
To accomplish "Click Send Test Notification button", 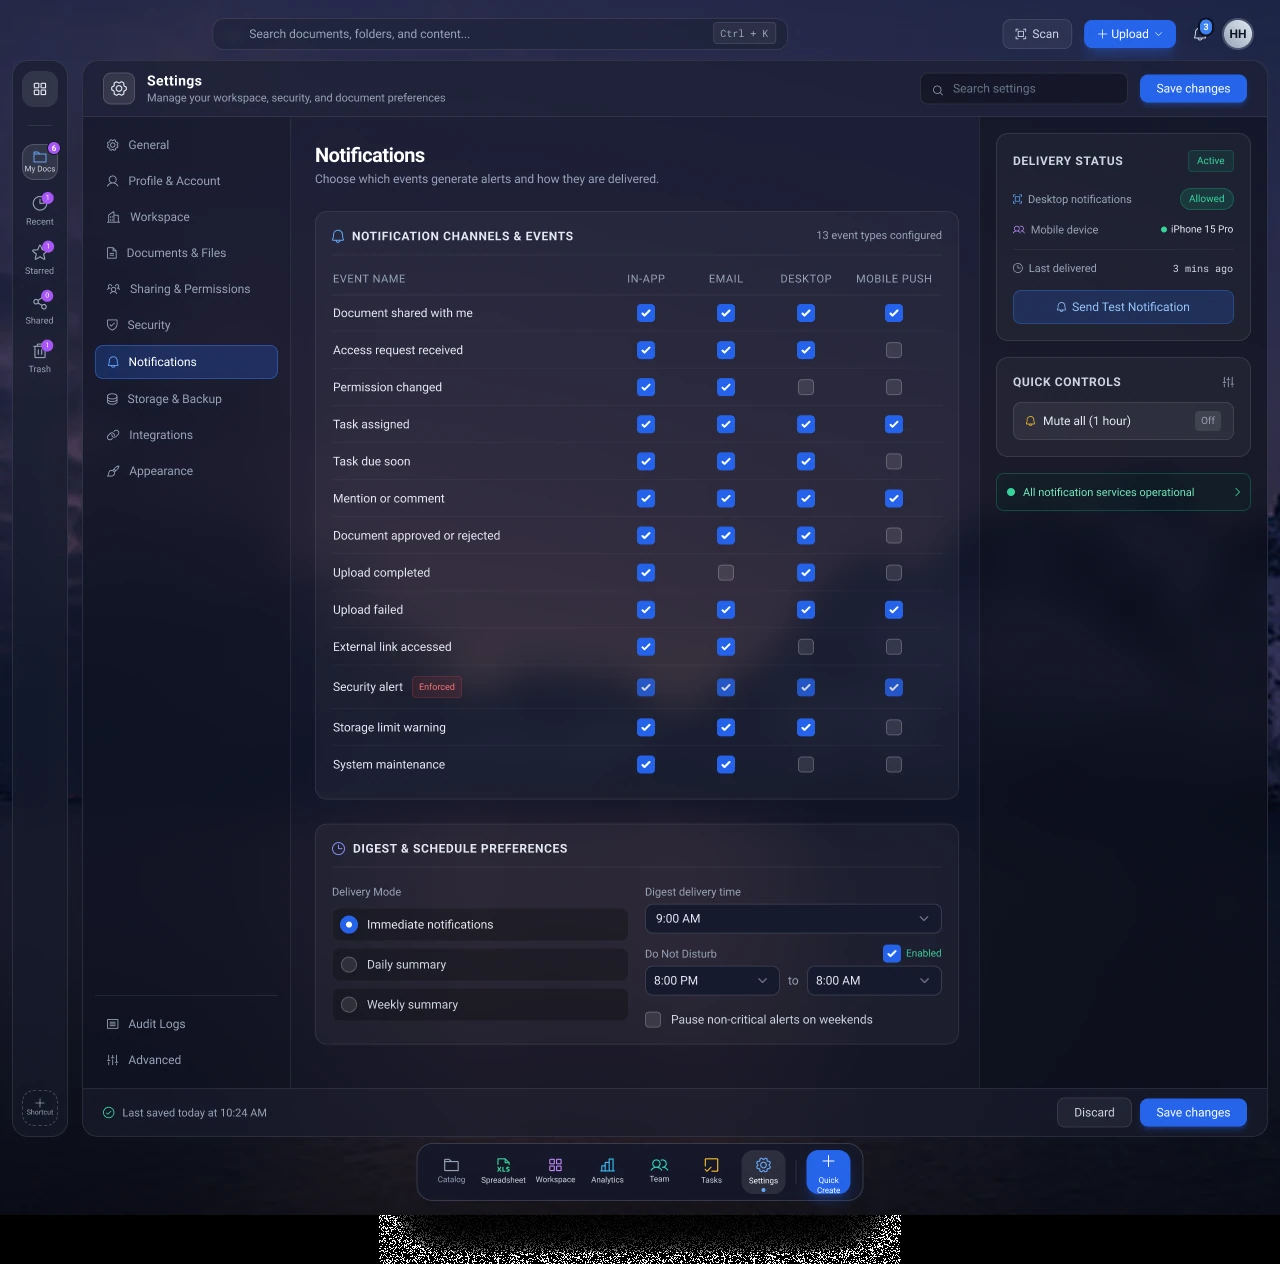I will 1123,307.
